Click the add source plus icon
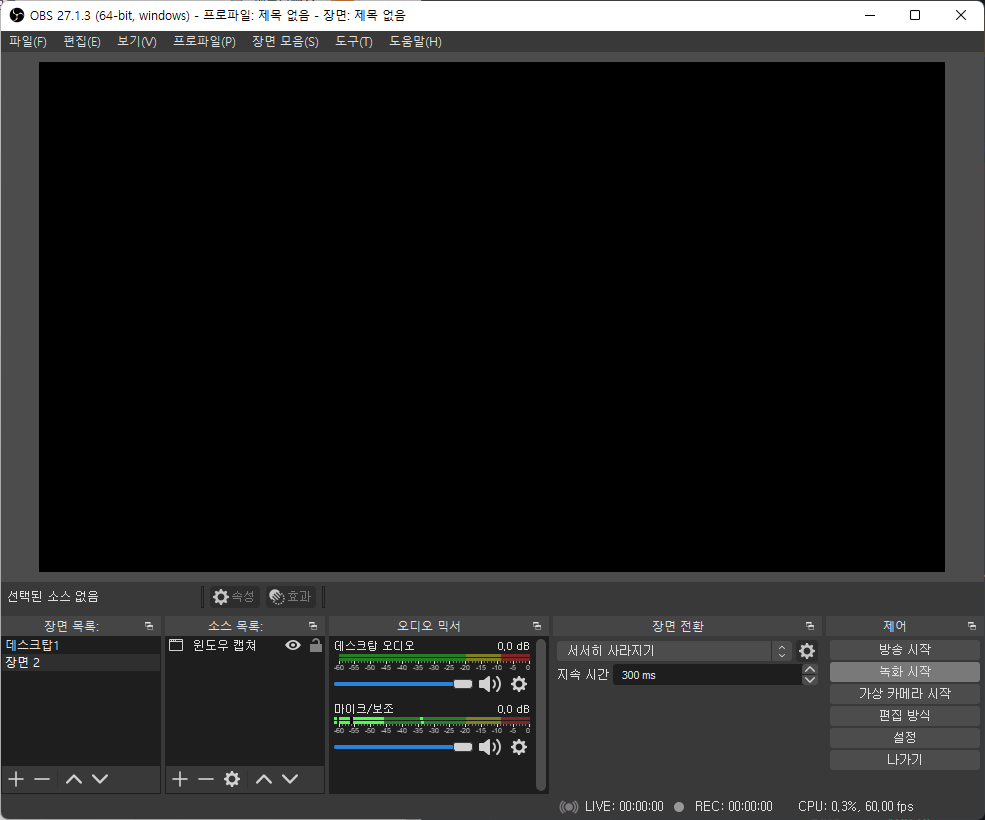Screen dimensions: 985x820 180,779
